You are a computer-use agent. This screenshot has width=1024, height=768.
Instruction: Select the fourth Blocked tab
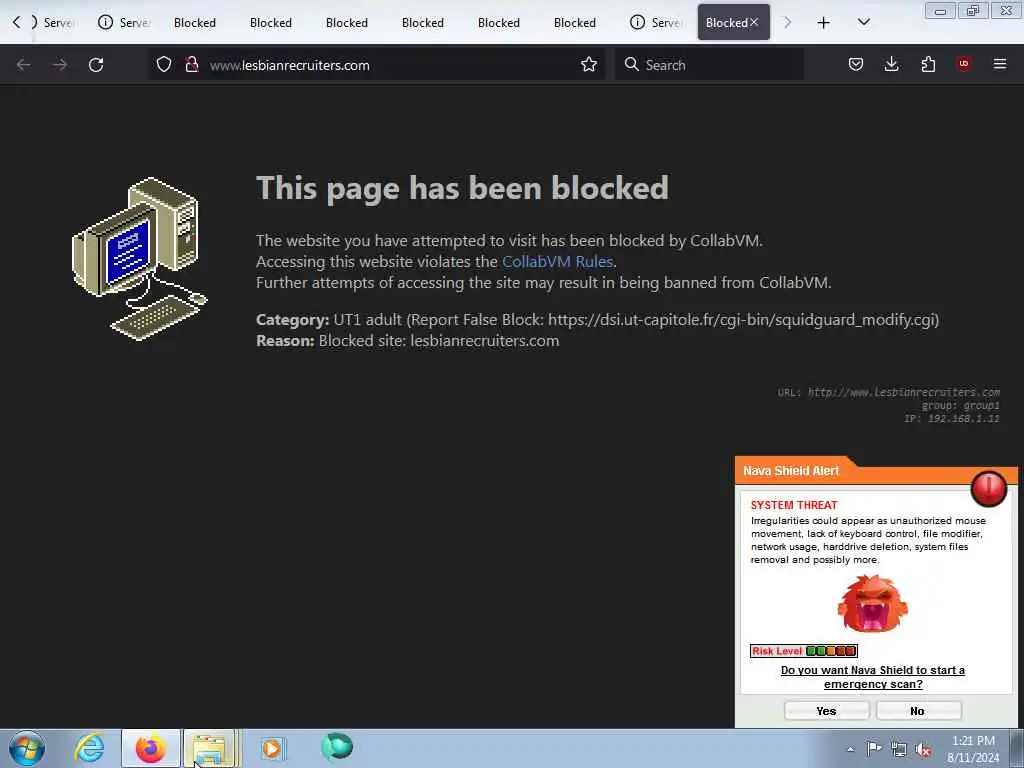[x=423, y=23]
